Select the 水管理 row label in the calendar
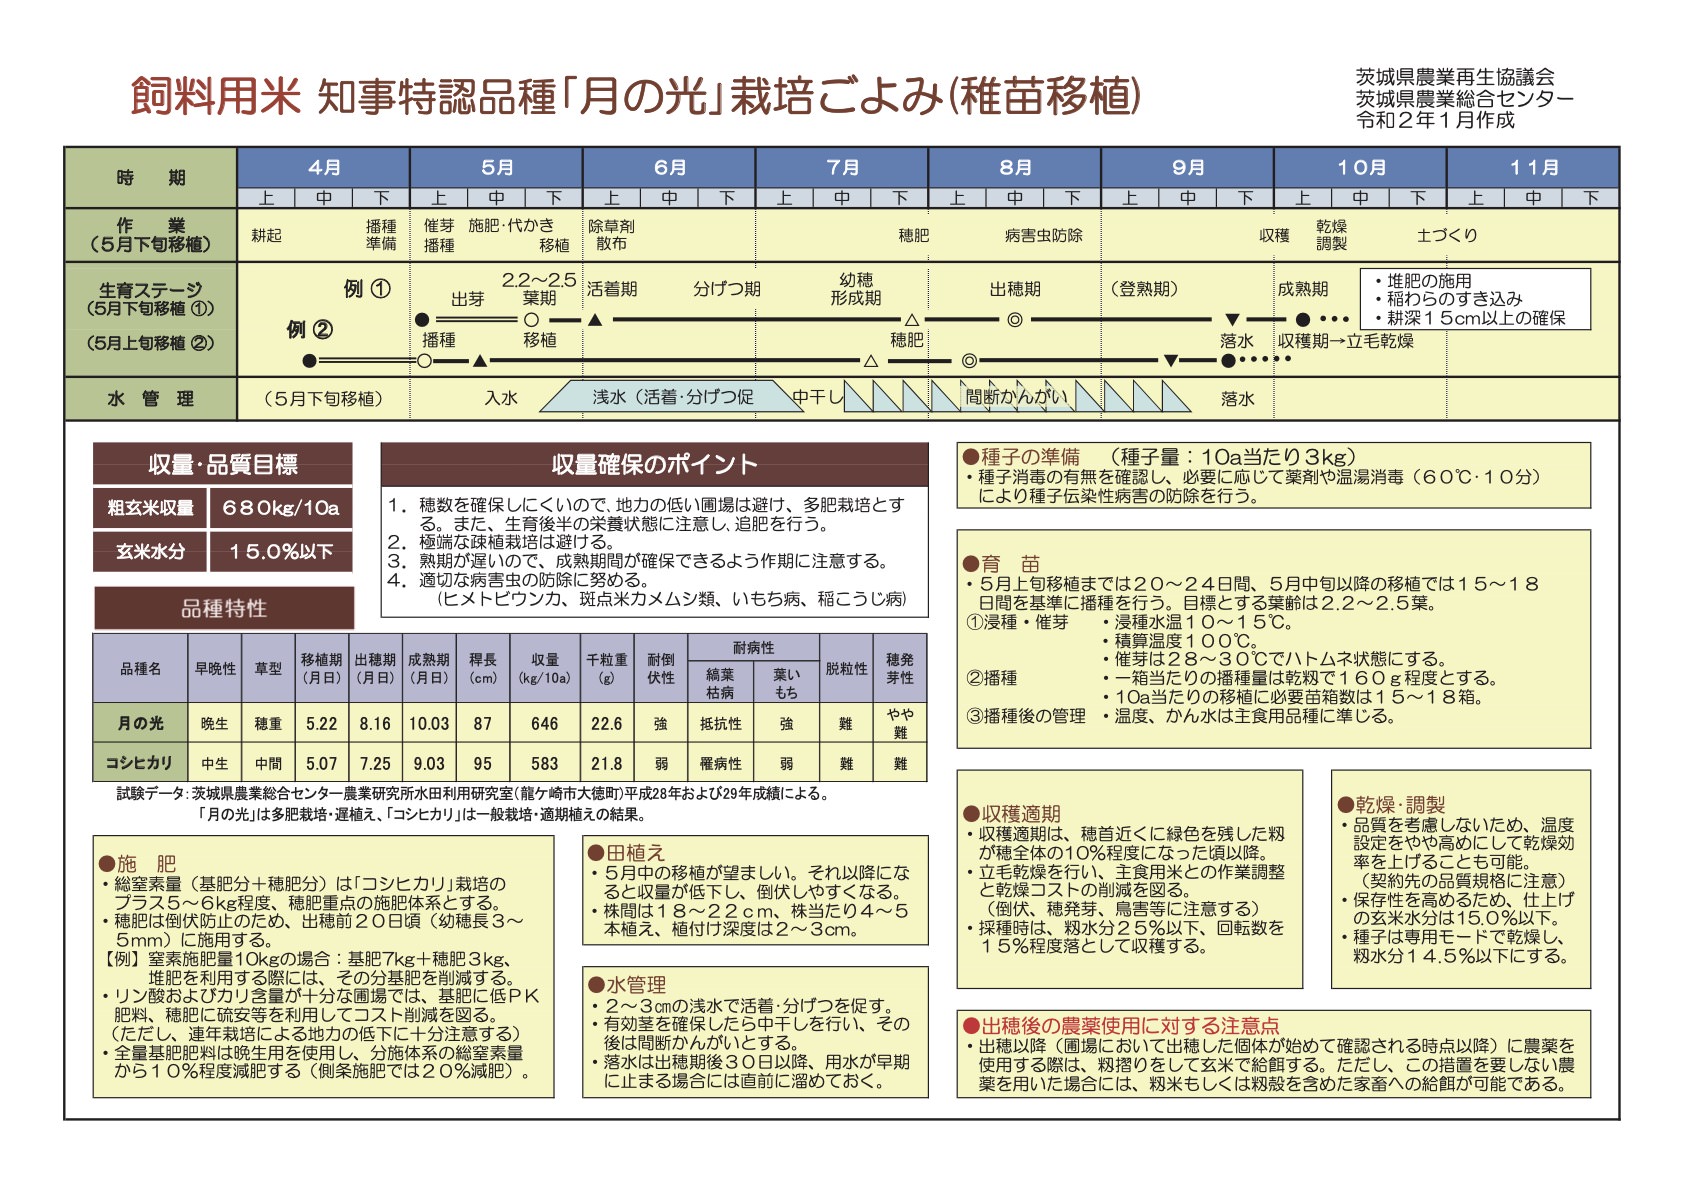1683x1190 pixels. click(x=151, y=399)
